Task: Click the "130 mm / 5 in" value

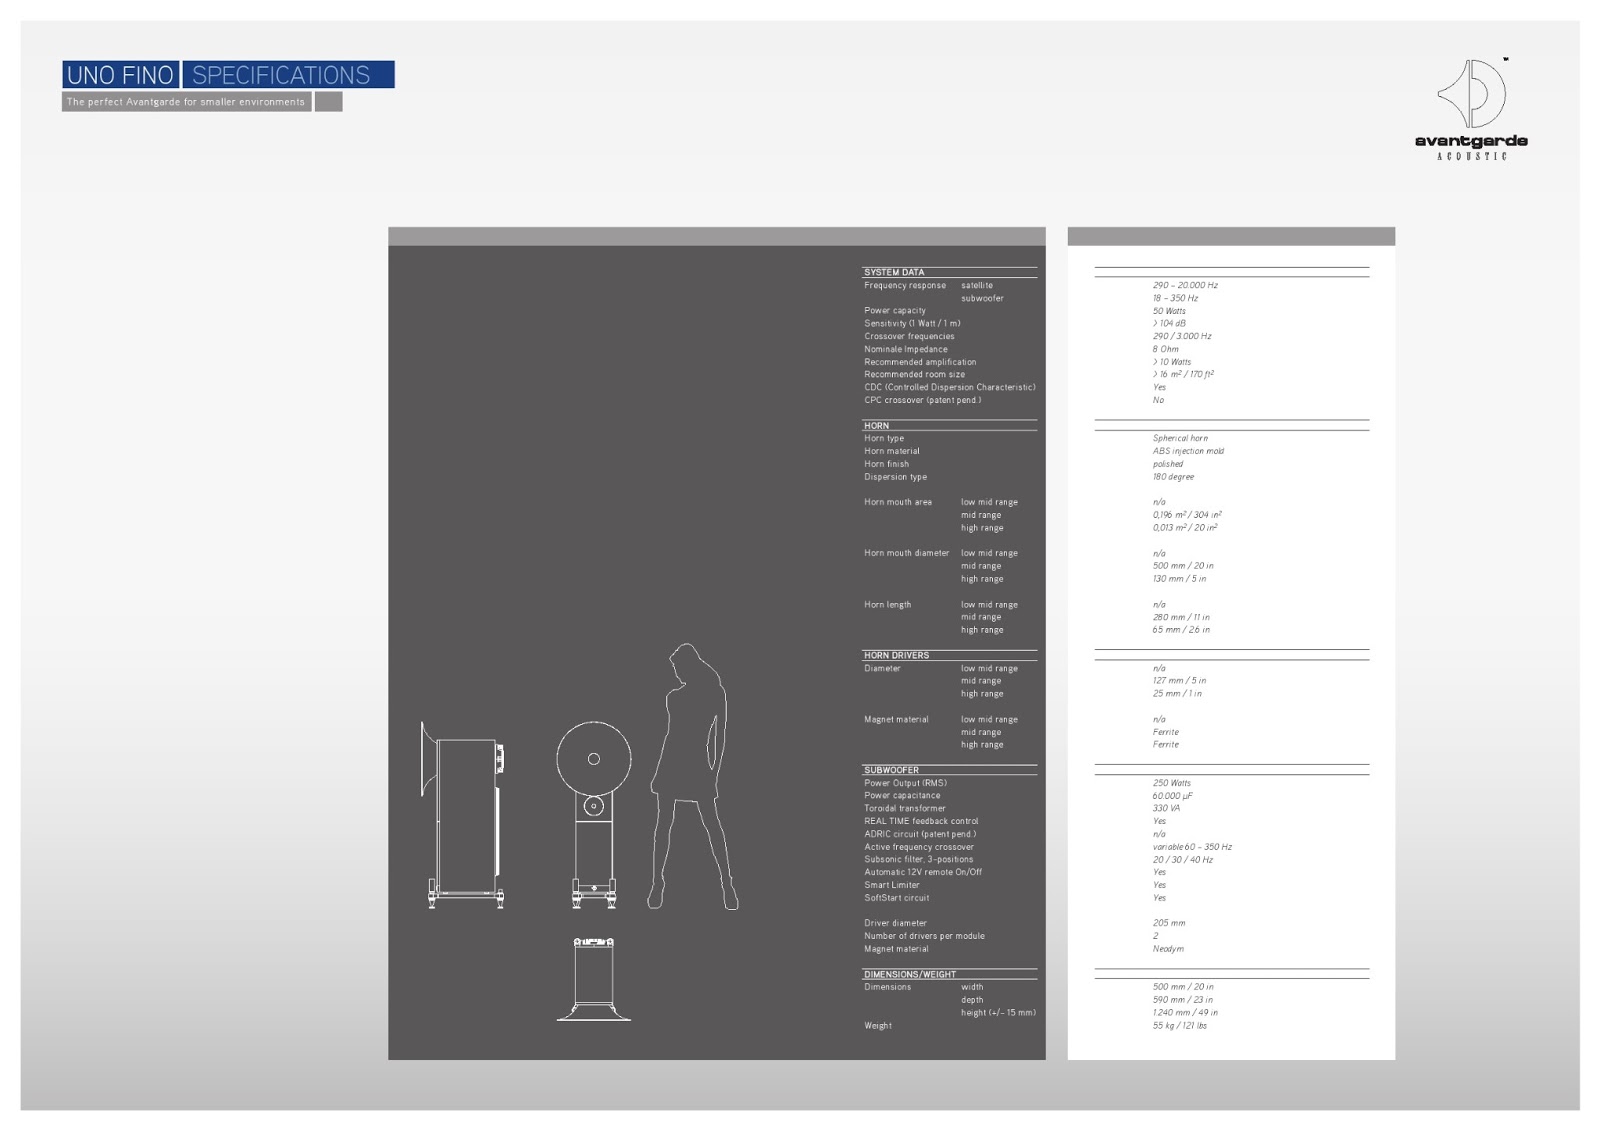Action: 1179,579
